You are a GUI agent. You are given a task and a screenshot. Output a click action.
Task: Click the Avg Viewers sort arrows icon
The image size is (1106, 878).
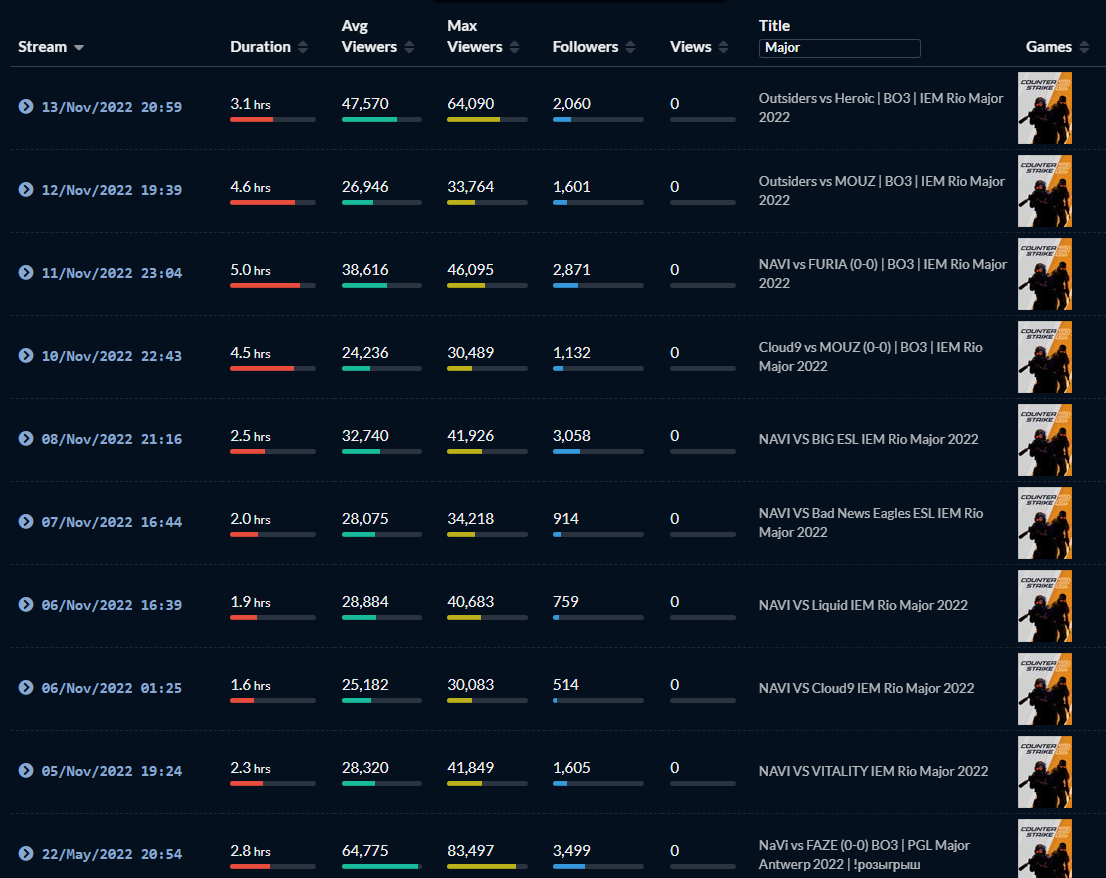coord(409,47)
